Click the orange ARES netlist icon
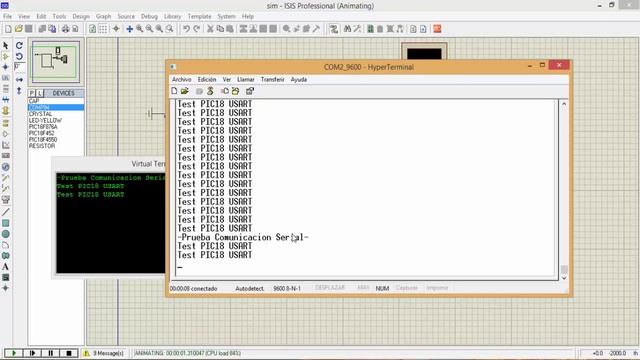 coord(437,29)
